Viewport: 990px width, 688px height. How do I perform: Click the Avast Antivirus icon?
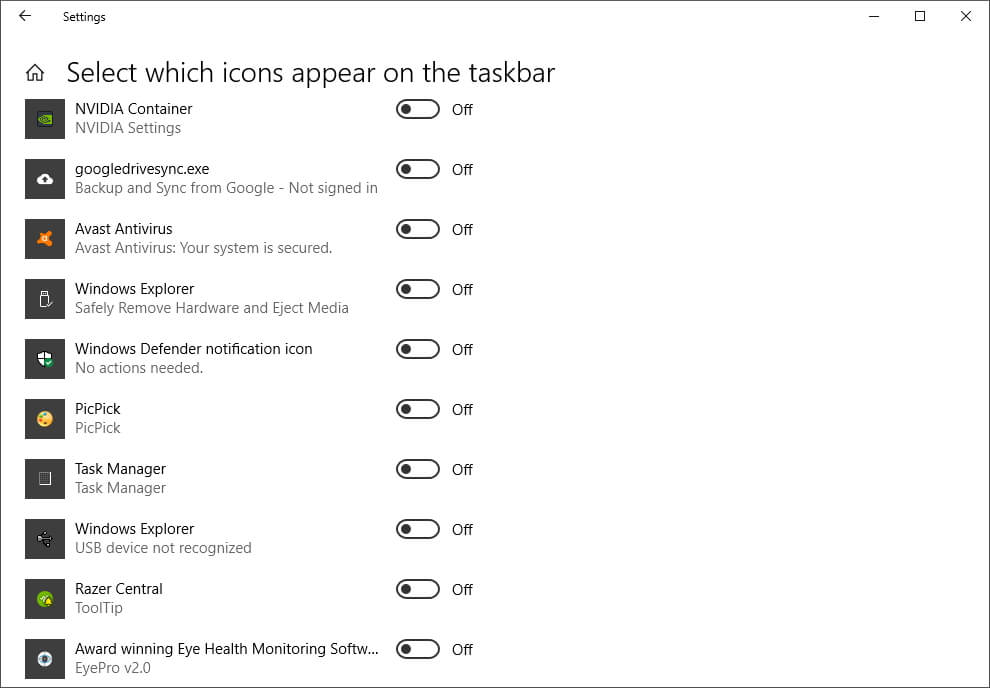point(45,239)
